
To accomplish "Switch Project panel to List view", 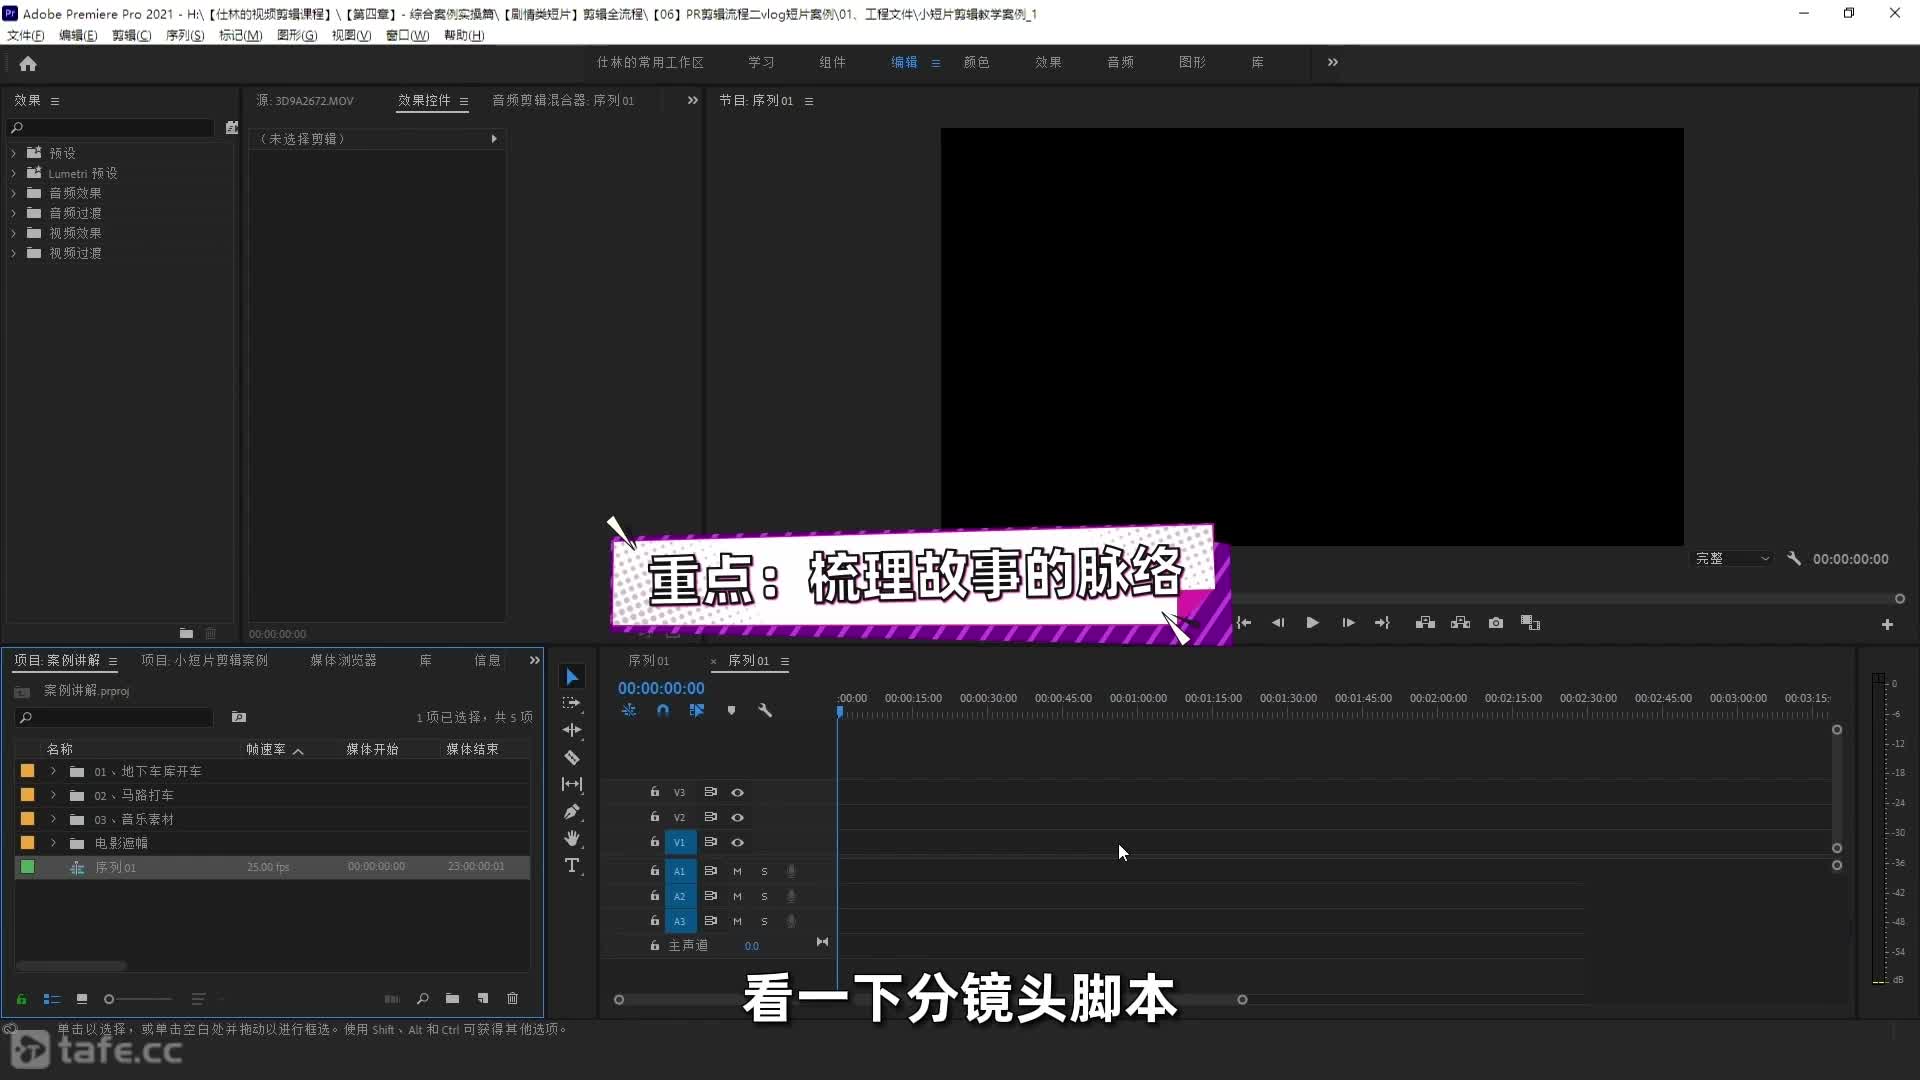I will [x=52, y=999].
